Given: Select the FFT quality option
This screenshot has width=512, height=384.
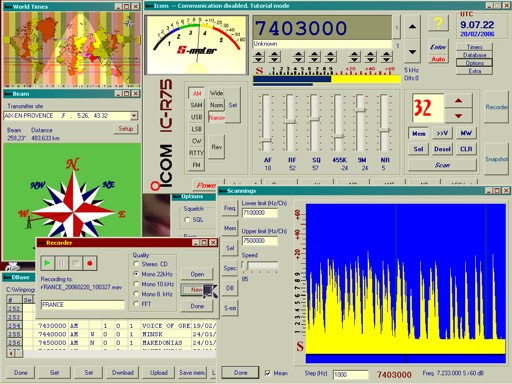Looking at the screenshot, I should (136, 304).
